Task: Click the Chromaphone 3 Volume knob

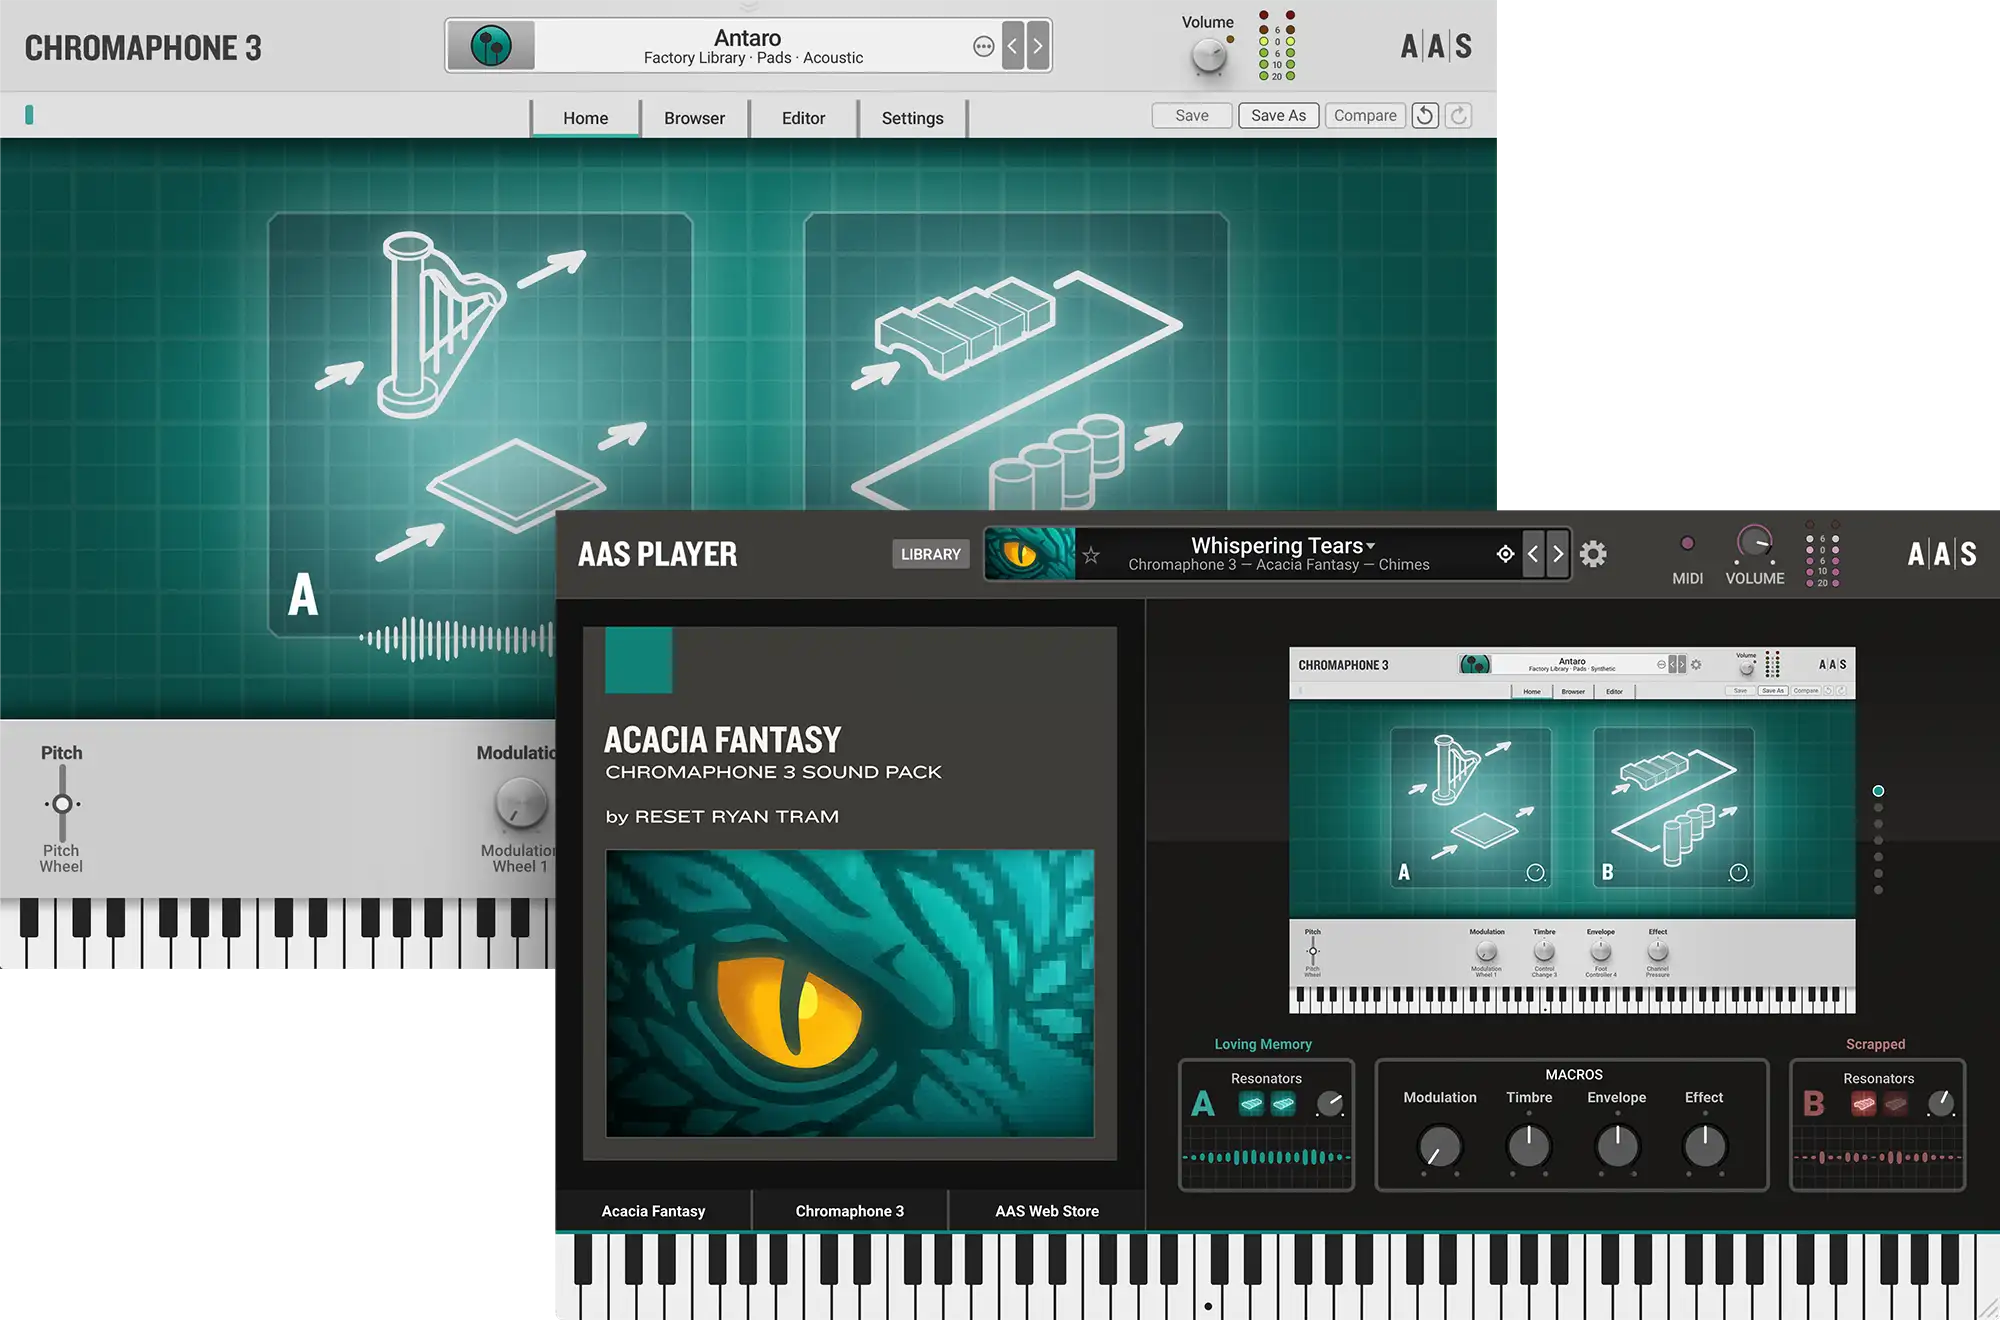Action: pyautogui.click(x=1209, y=56)
